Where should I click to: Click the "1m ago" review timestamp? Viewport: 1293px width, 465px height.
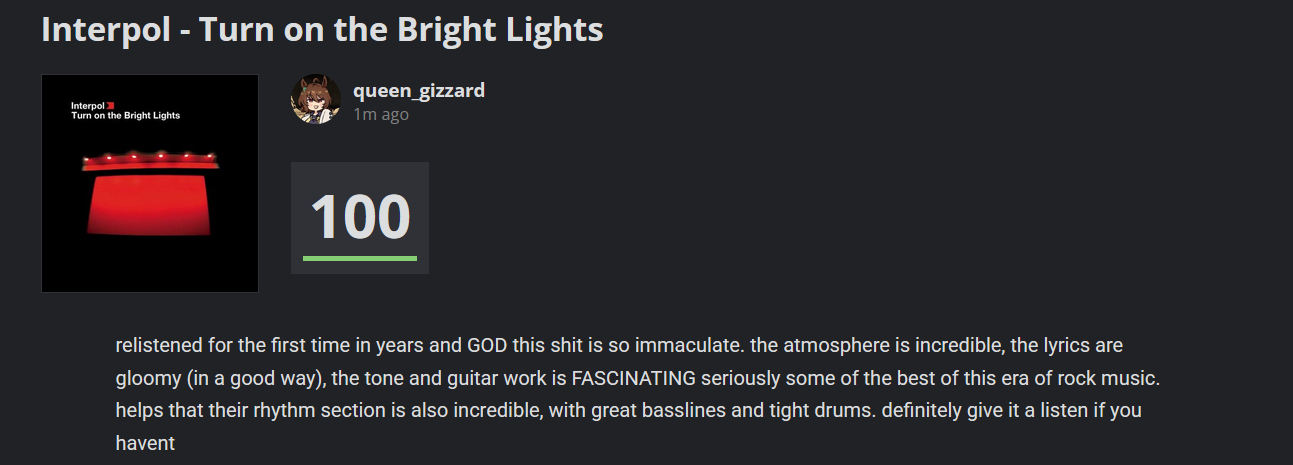pos(381,114)
